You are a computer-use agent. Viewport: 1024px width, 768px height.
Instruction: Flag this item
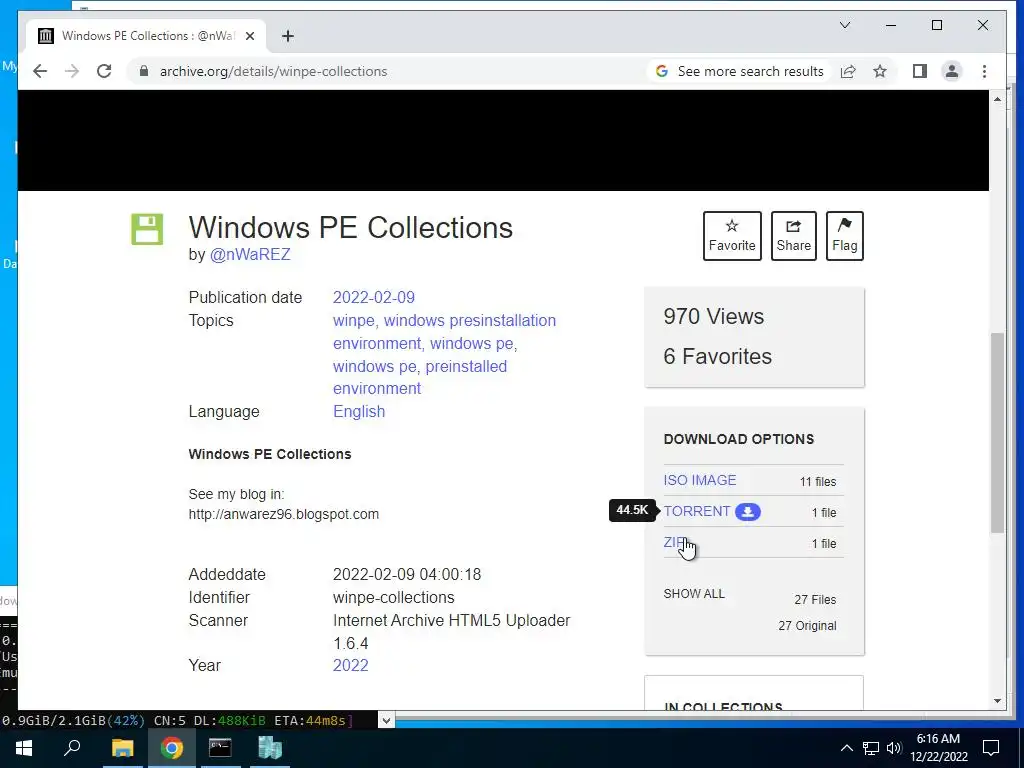pos(844,236)
